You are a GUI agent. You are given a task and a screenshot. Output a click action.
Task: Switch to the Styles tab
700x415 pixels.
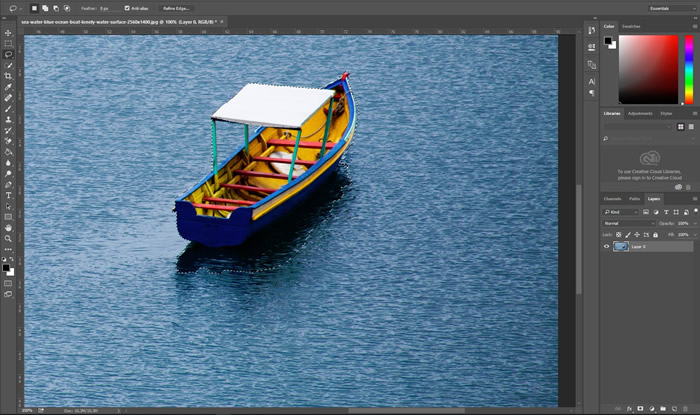point(666,113)
